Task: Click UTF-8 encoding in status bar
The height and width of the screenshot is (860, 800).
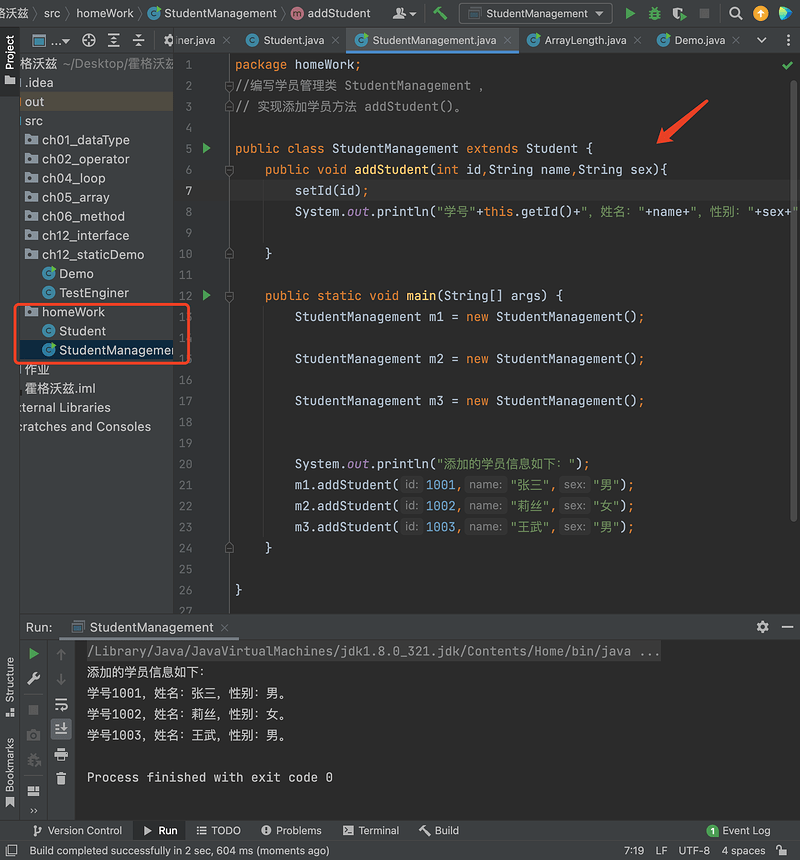Action: 694,851
